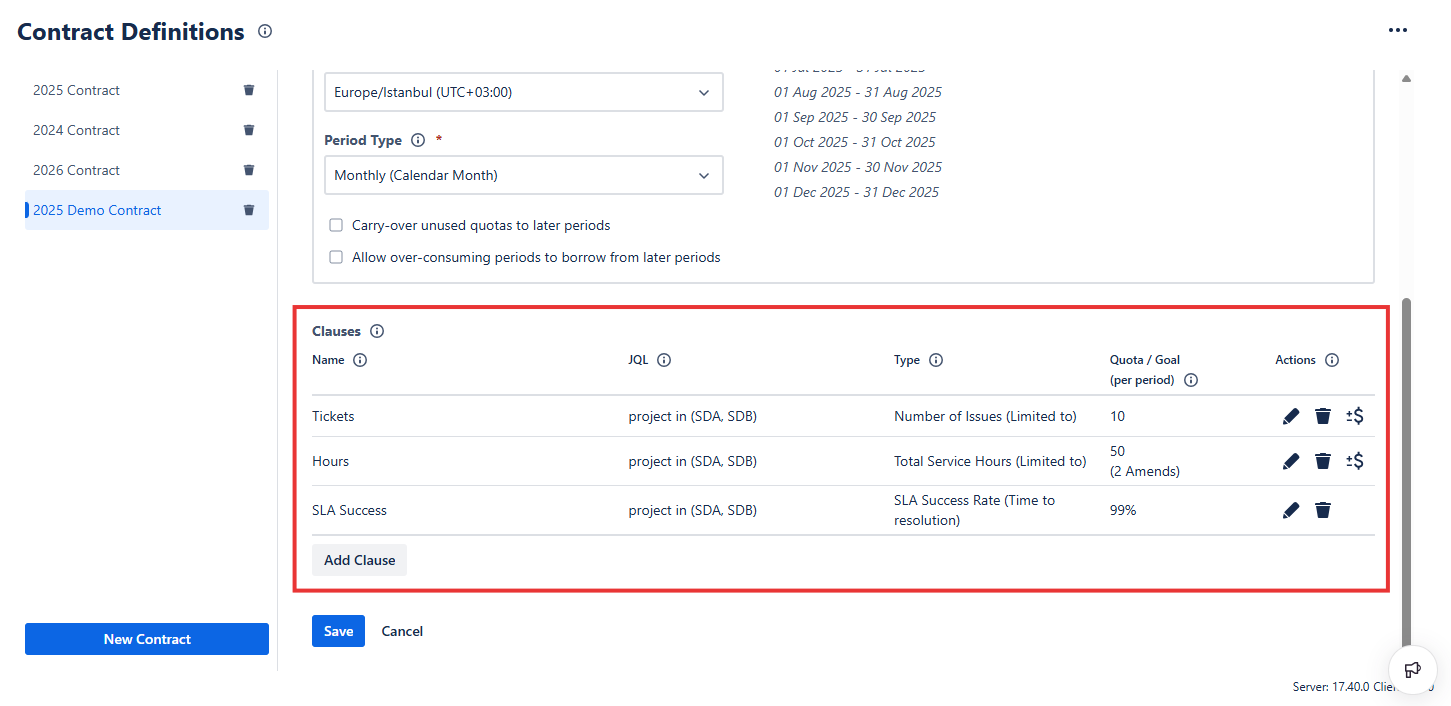
Task: Open amendments icon for Hours clause
Action: point(1355,461)
